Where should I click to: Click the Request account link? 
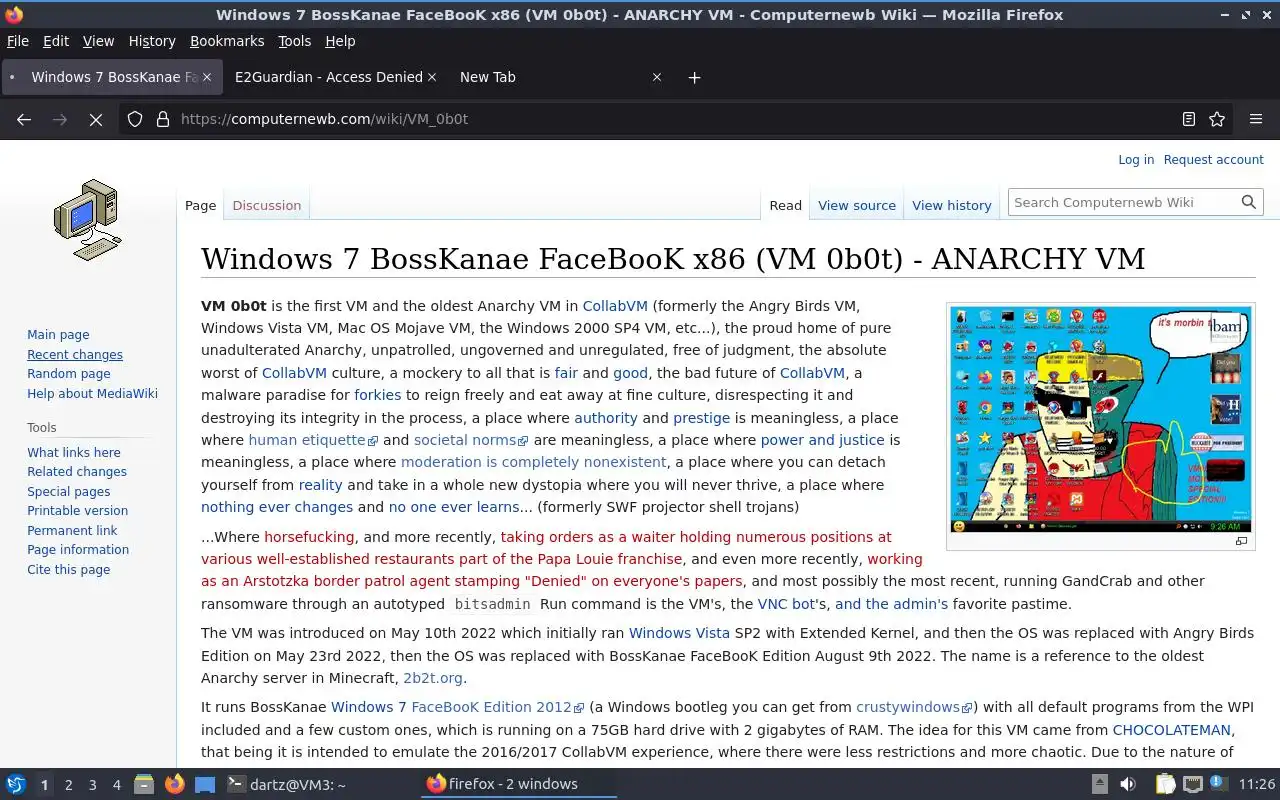pyautogui.click(x=1214, y=160)
